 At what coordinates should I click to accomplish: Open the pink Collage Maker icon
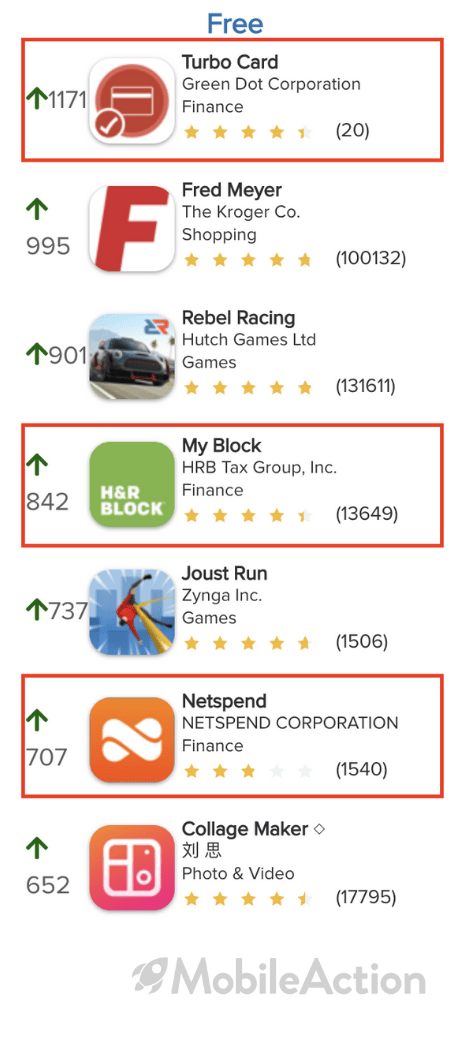click(x=132, y=868)
